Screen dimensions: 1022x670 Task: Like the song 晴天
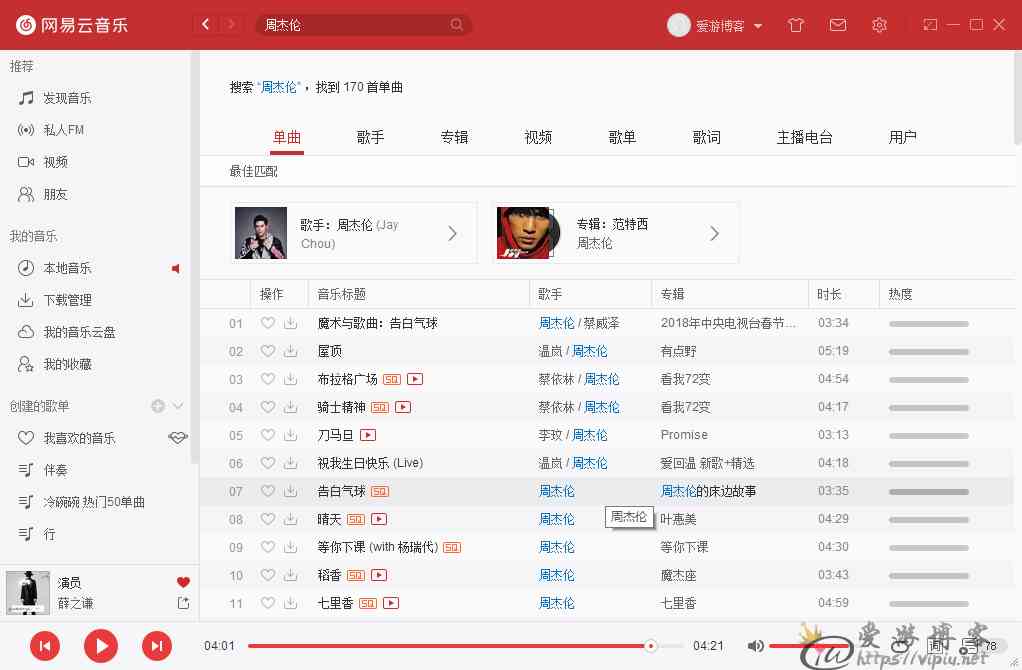tap(268, 519)
